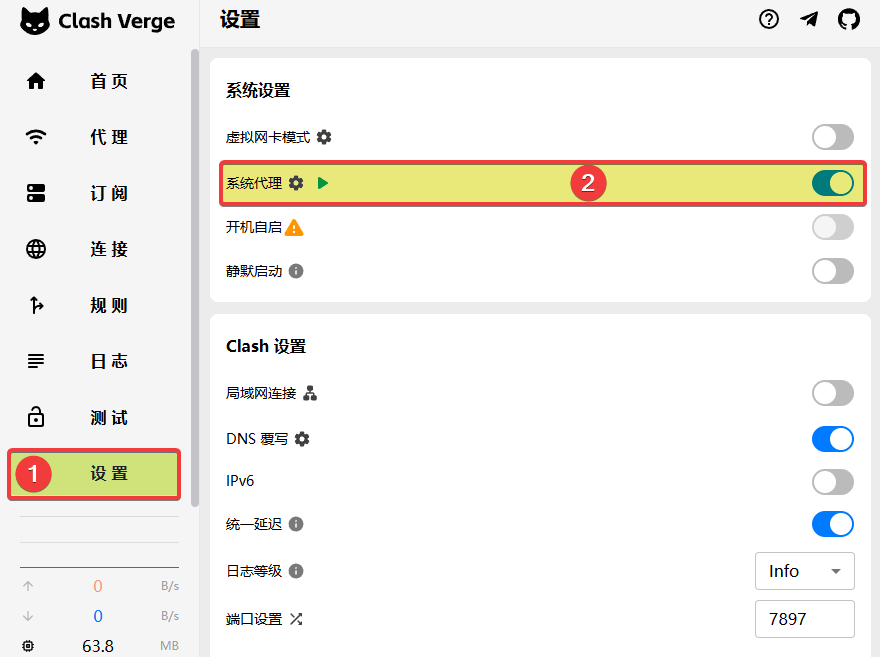Select the 设置 settings page
880x657 pixels.
pyautogui.click(x=94, y=474)
